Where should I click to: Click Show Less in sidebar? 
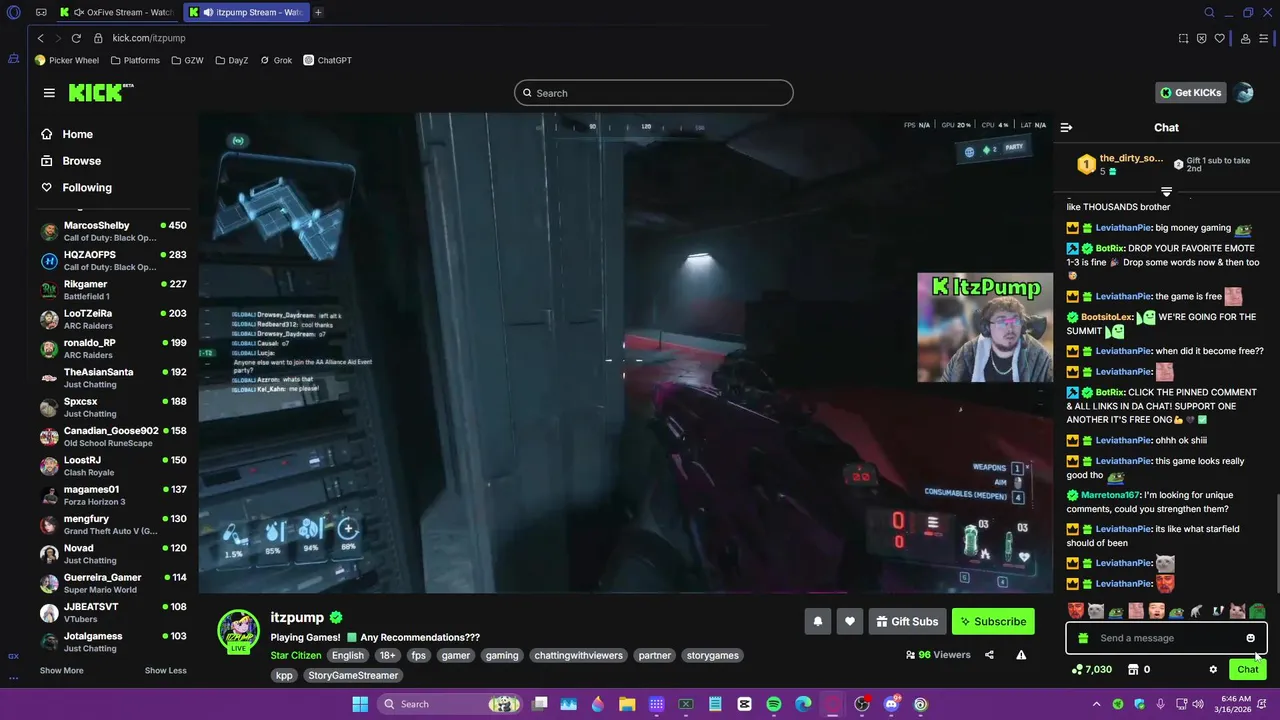coord(166,670)
